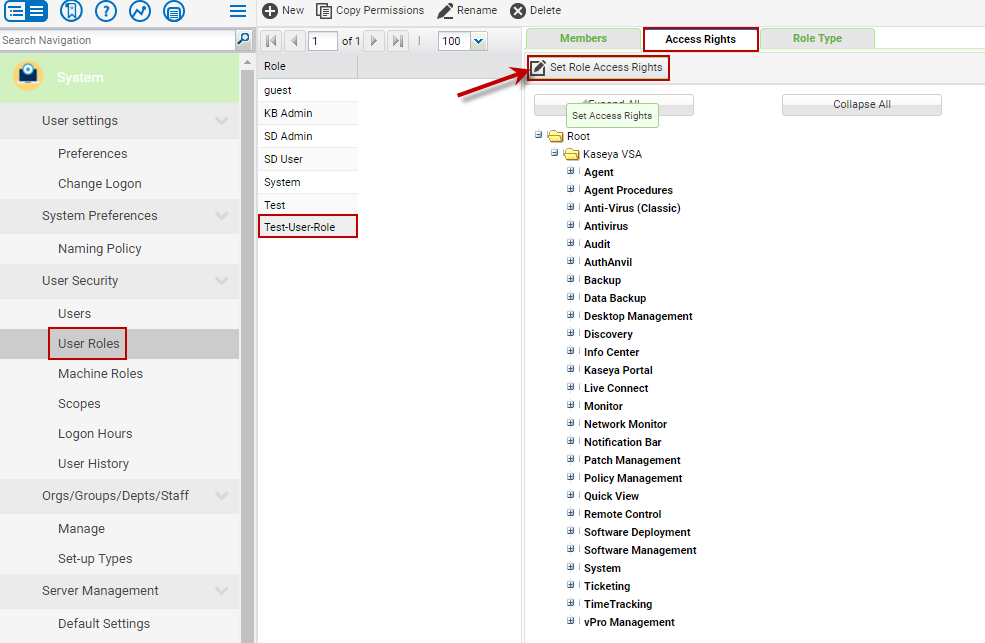Open the navigation list view icon
This screenshot has height=643, width=985.
point(26,11)
